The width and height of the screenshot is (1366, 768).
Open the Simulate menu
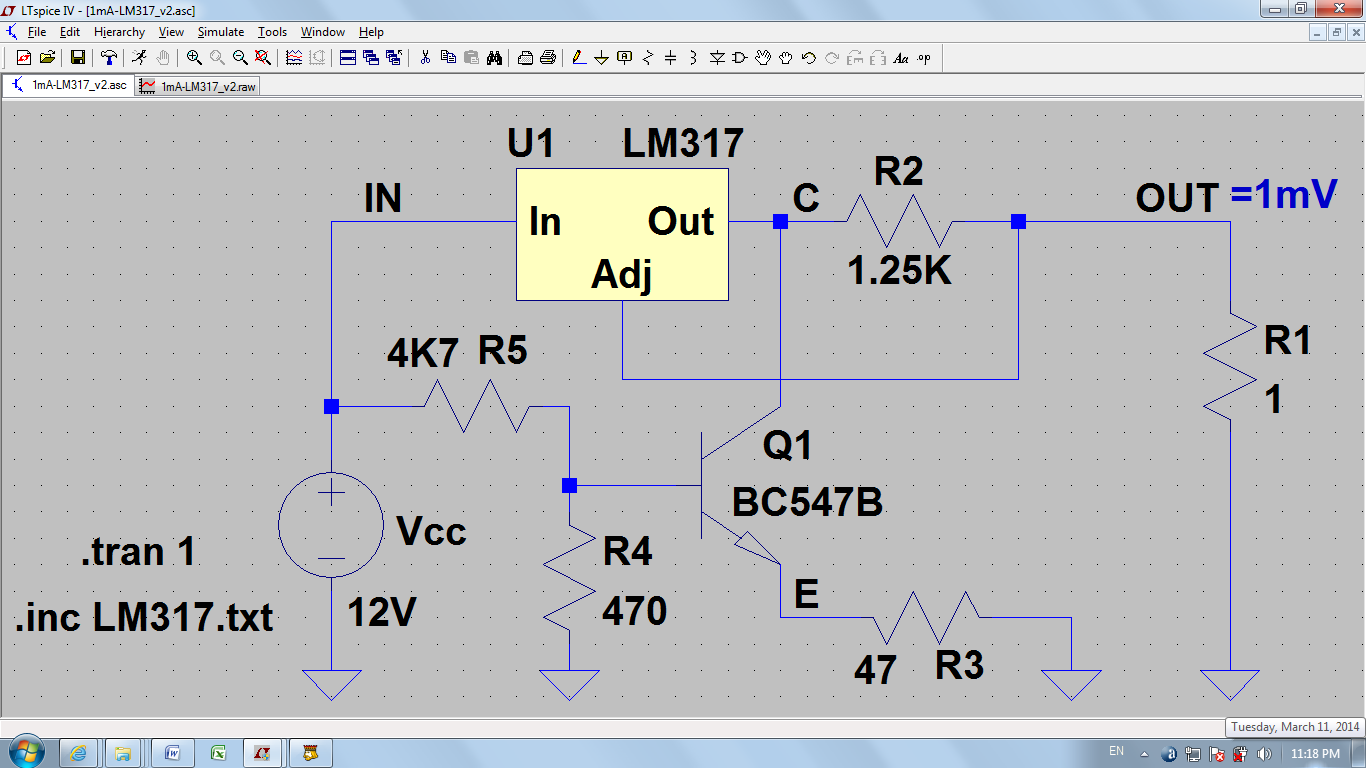(220, 32)
